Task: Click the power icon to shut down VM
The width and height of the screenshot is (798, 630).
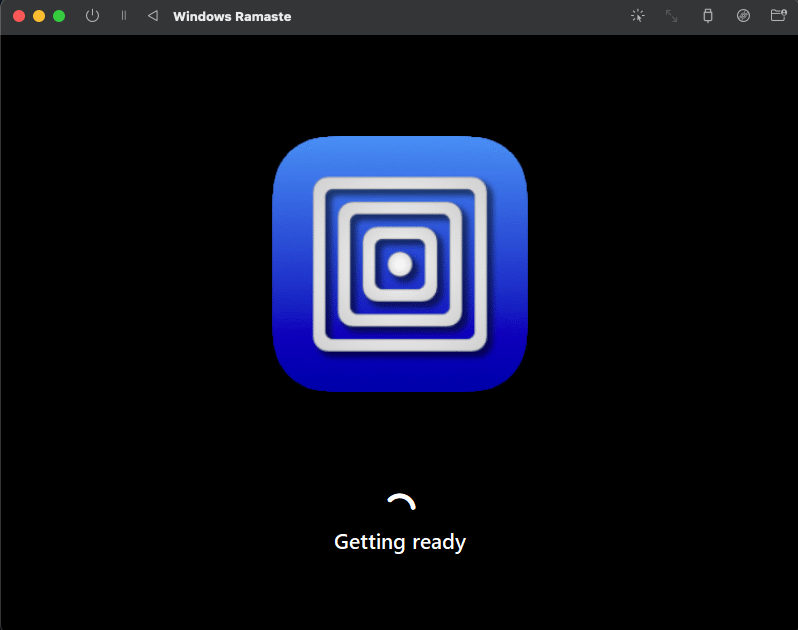Action: [92, 16]
